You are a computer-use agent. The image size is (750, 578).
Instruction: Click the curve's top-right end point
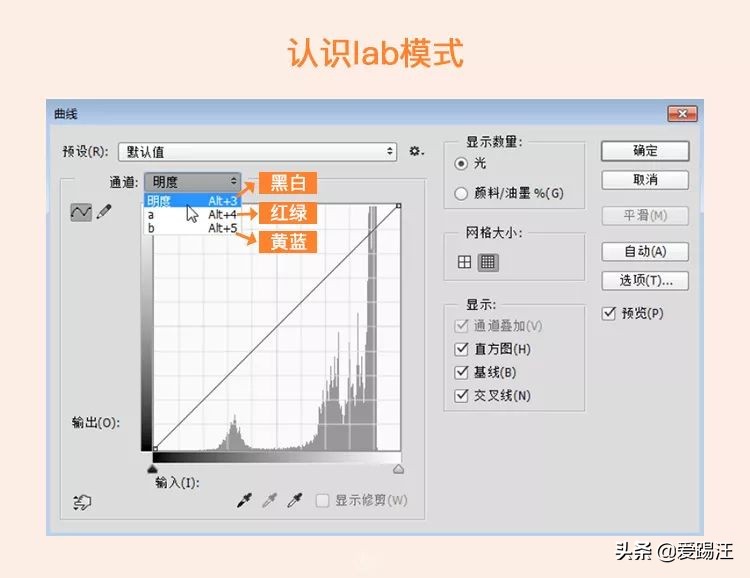click(398, 206)
